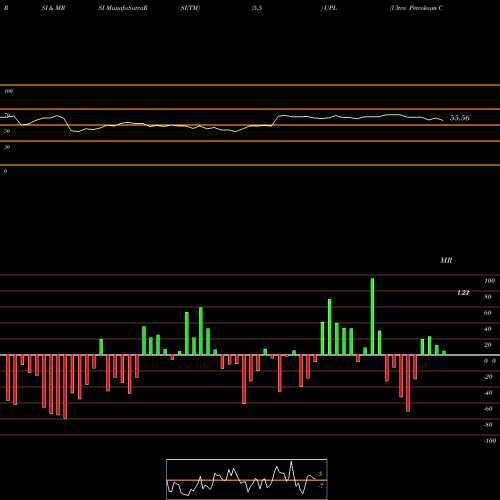
Task: Click the RSI axis label 30
Action: (x=7, y=147)
